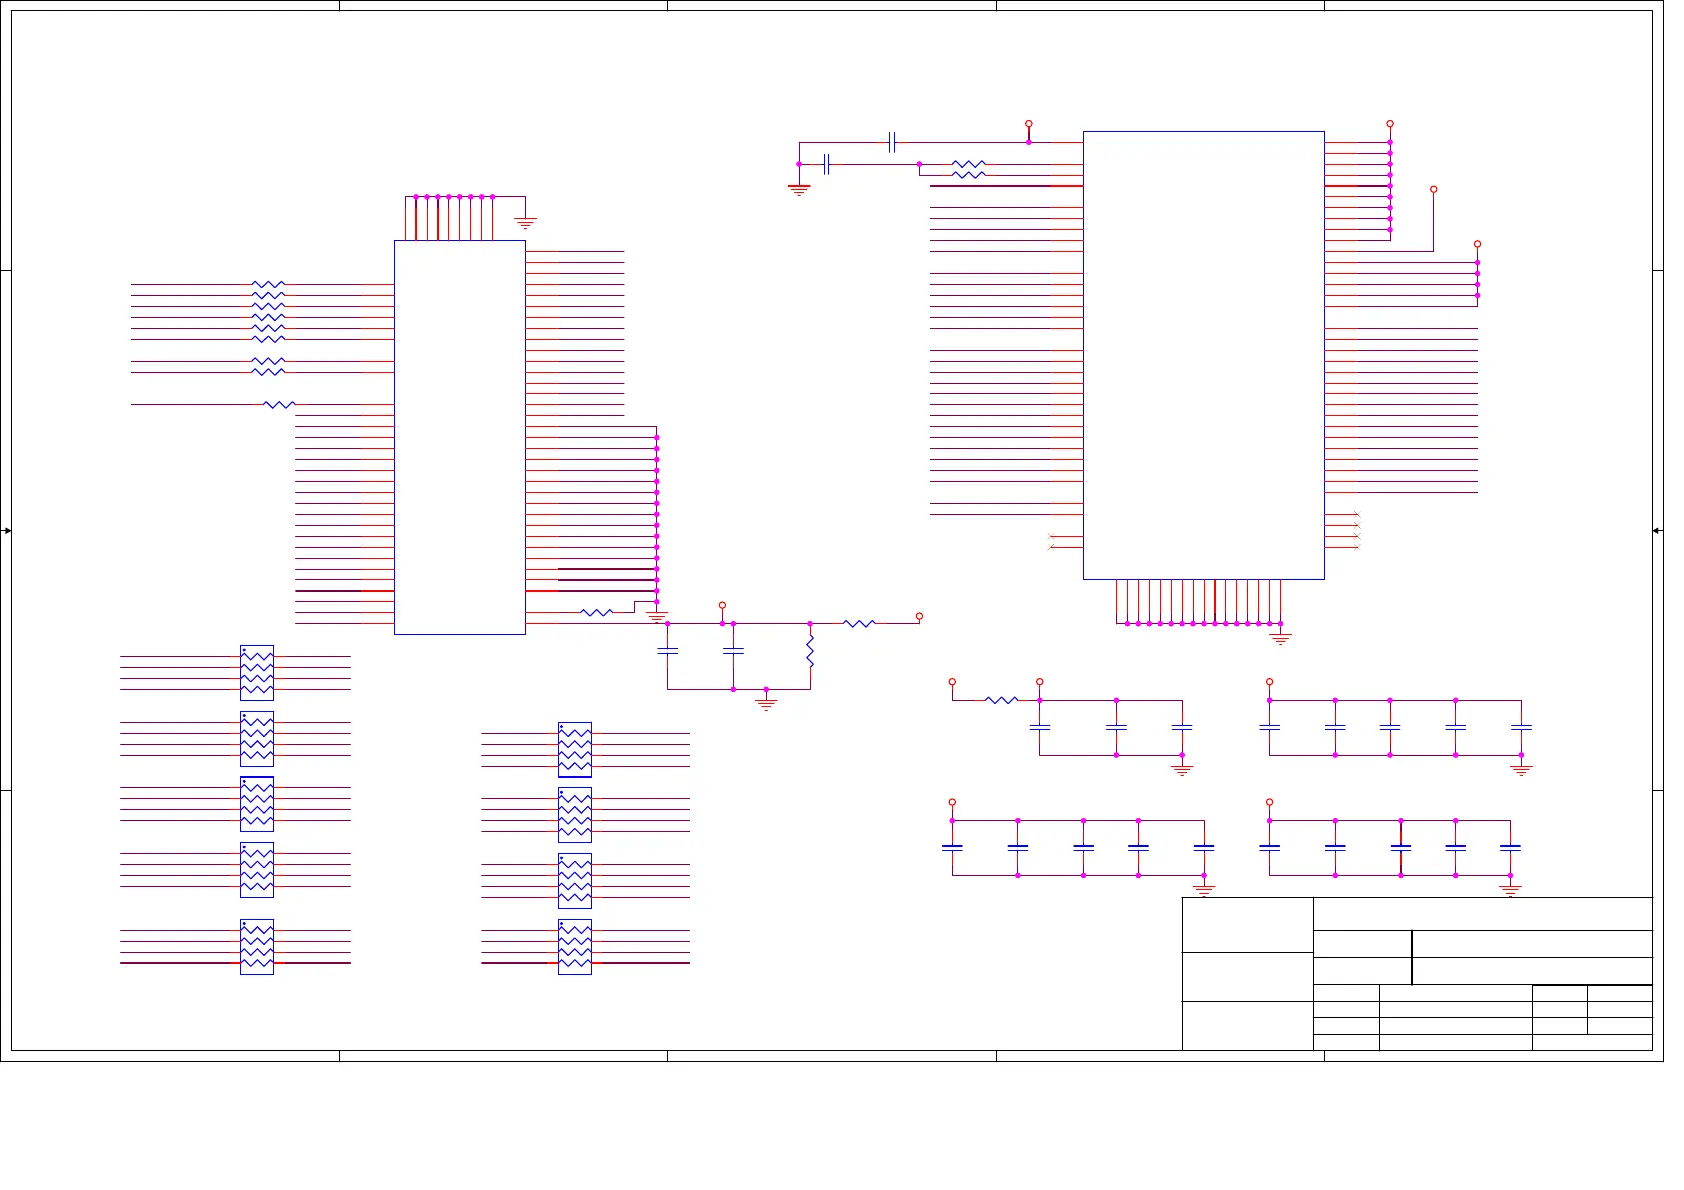The width and height of the screenshot is (1684, 1190).
Task: Click the isolated single resistor left of the small IC
Action: (x=279, y=405)
